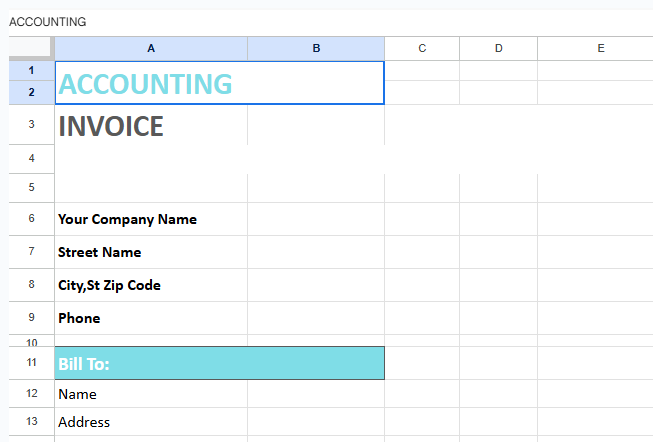Select column B header
653x442 pixels.
click(x=316, y=48)
